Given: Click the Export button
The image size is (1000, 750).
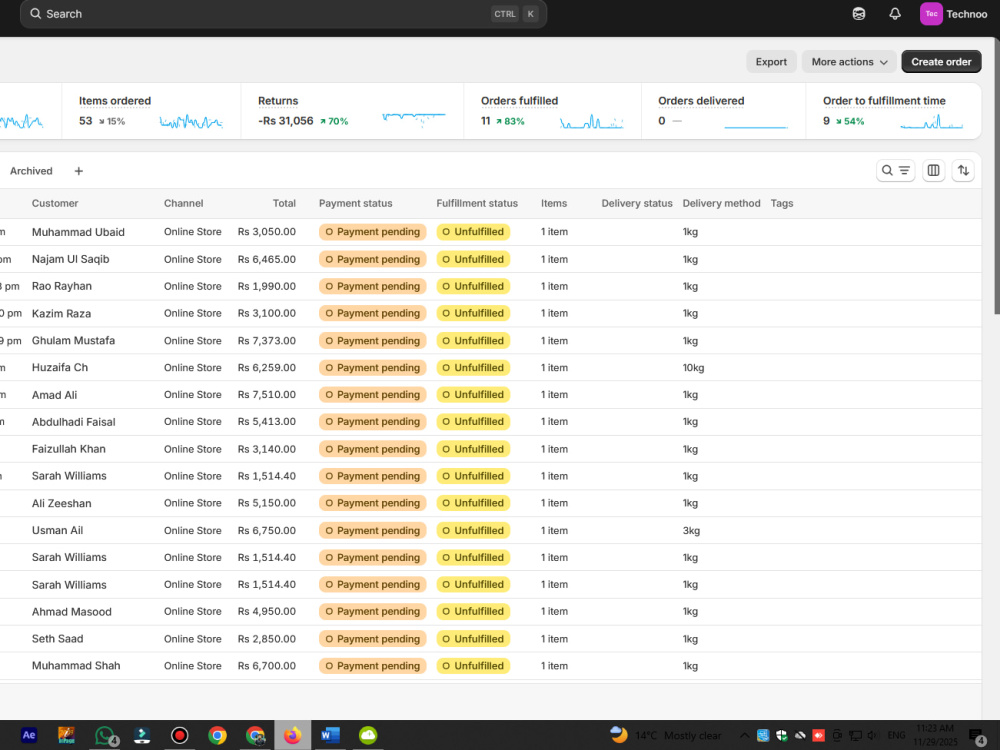Looking at the screenshot, I should [771, 62].
